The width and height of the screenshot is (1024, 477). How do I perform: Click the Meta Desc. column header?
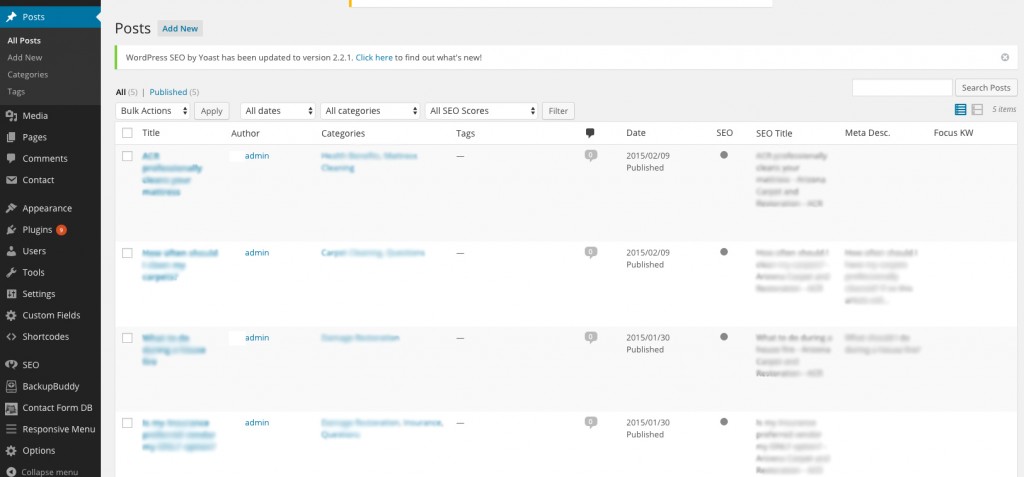[x=867, y=133]
